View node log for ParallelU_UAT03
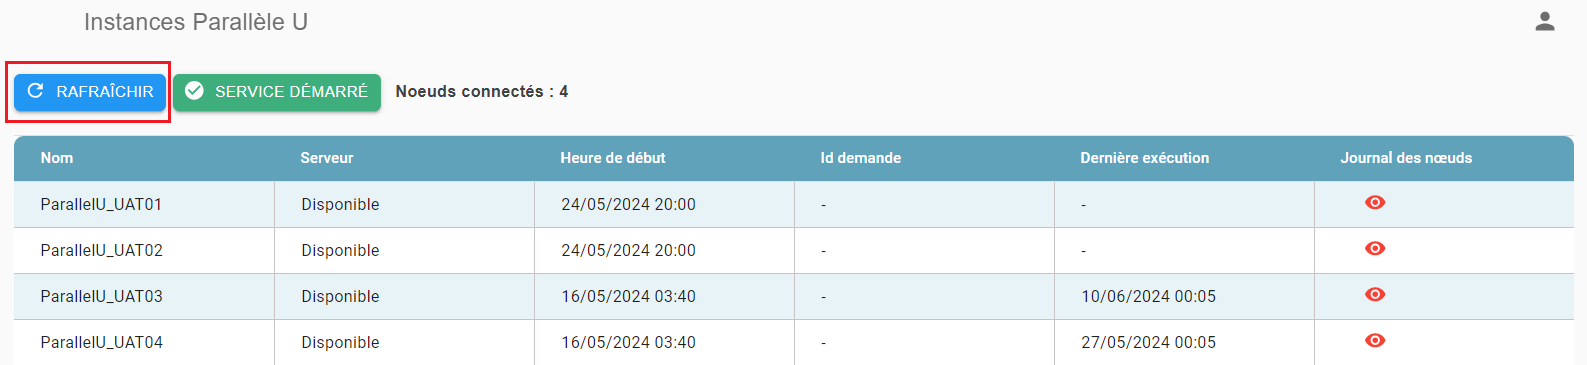The height and width of the screenshot is (365, 1587). [x=1375, y=295]
